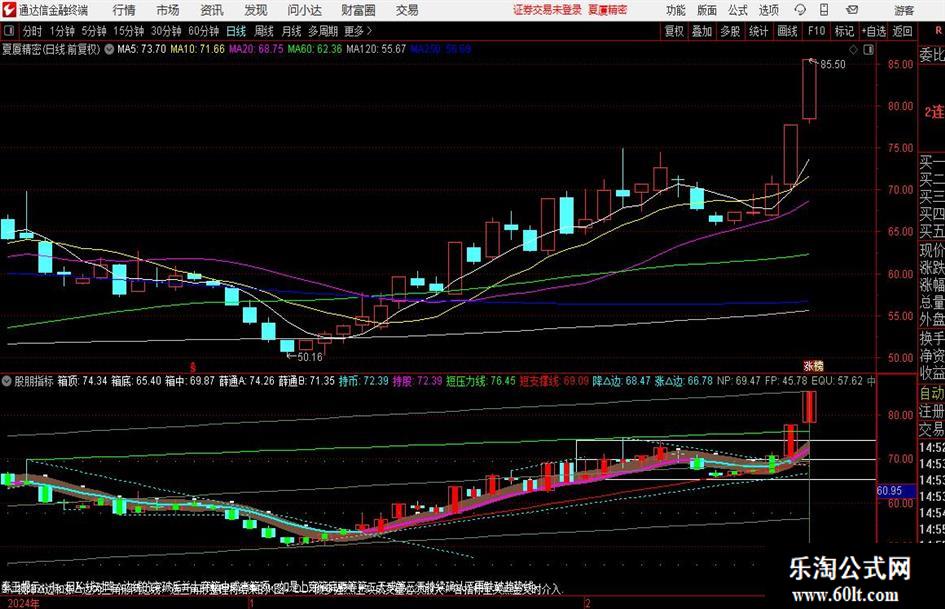Click the MA20: 68.75 indicator value
The height and width of the screenshot is (609, 945).
pos(256,49)
